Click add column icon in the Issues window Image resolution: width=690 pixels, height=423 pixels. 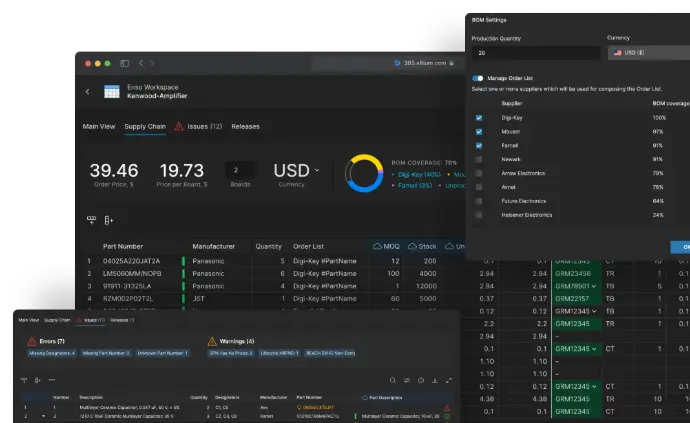tap(37, 380)
